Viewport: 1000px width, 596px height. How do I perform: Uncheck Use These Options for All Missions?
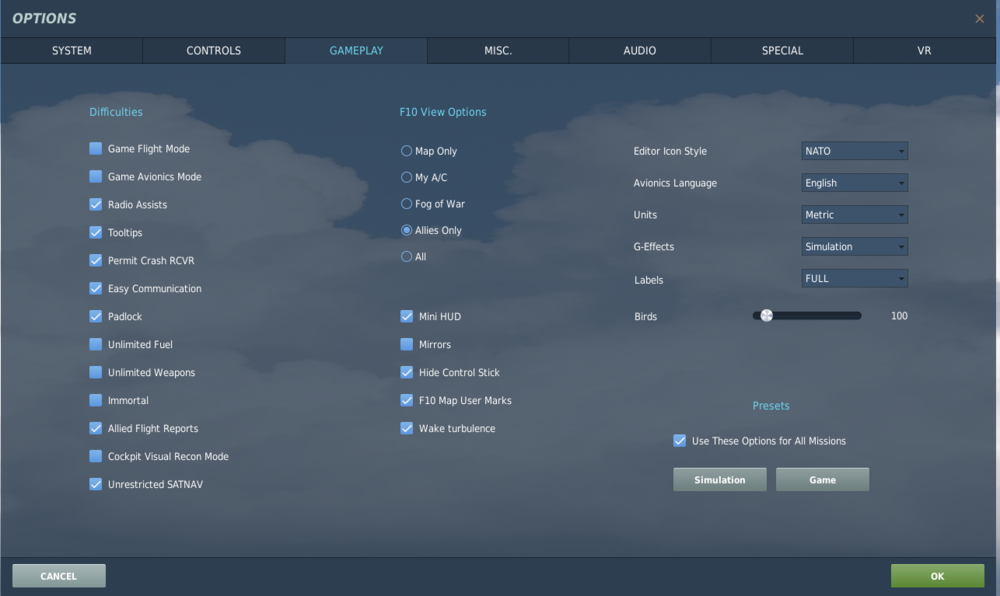pos(678,441)
